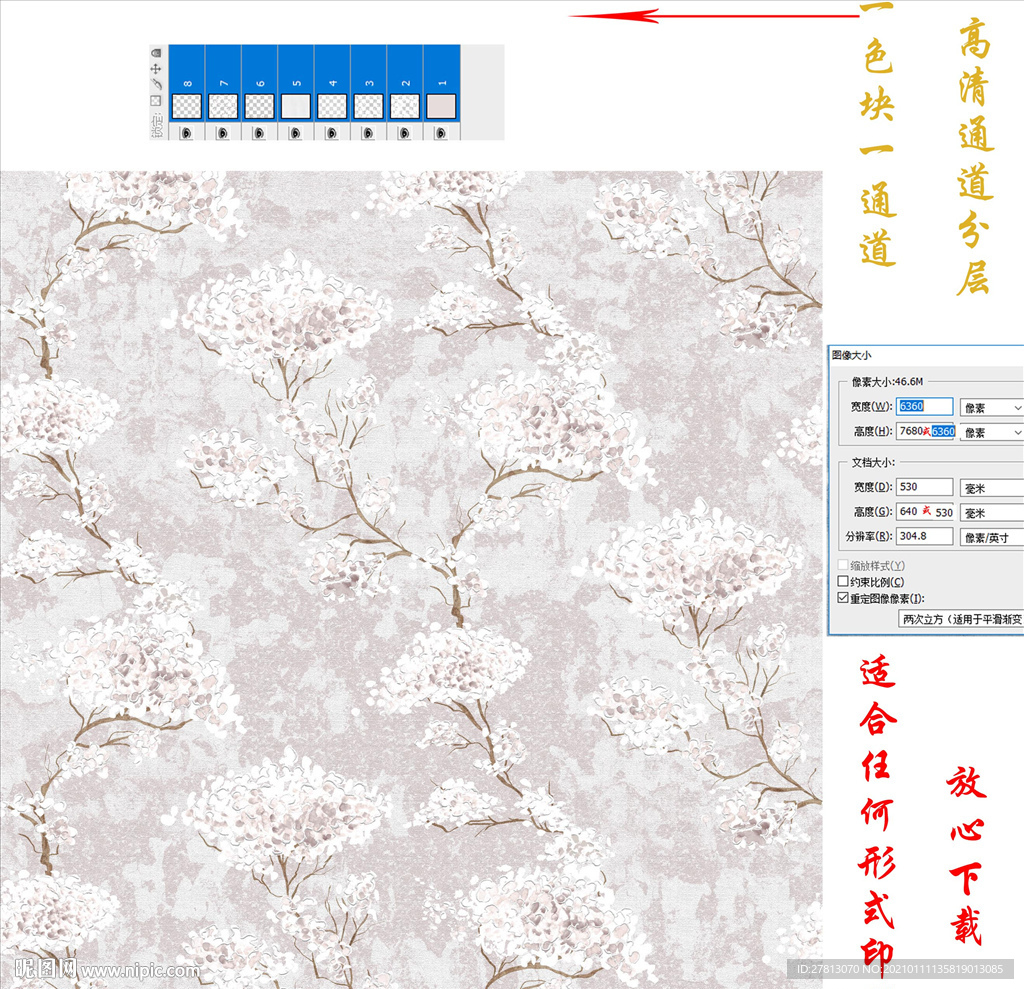Open the 两次立方 resample method dropdown
The height and width of the screenshot is (989, 1024).
point(961,619)
